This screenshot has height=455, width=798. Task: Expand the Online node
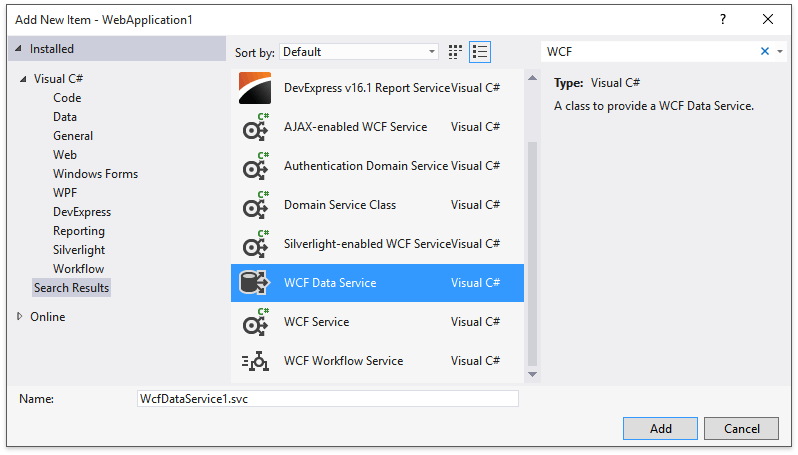click(21, 317)
